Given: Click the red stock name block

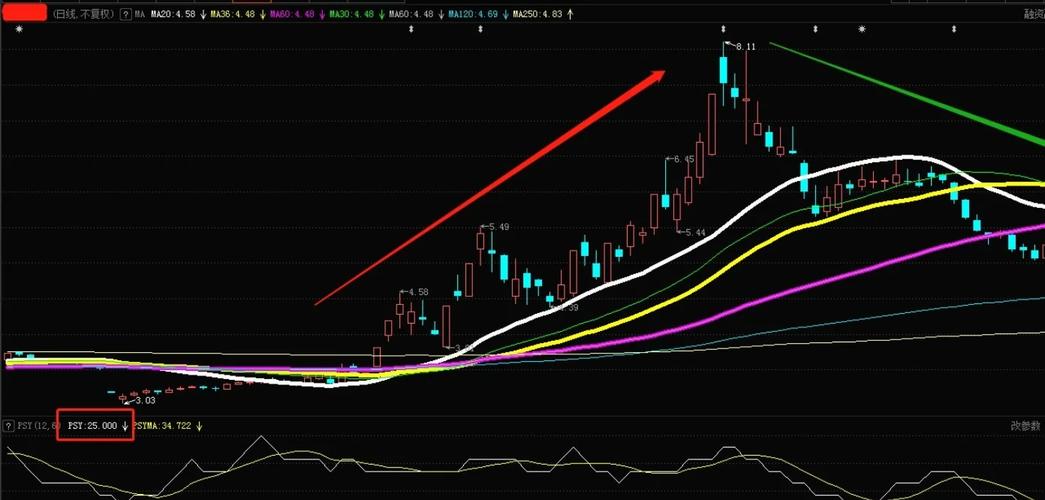Looking at the screenshot, I should point(24,14).
